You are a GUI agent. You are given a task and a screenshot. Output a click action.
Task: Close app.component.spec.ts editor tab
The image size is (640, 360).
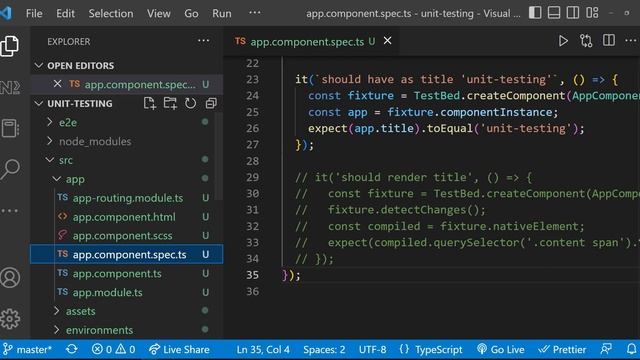coord(387,41)
